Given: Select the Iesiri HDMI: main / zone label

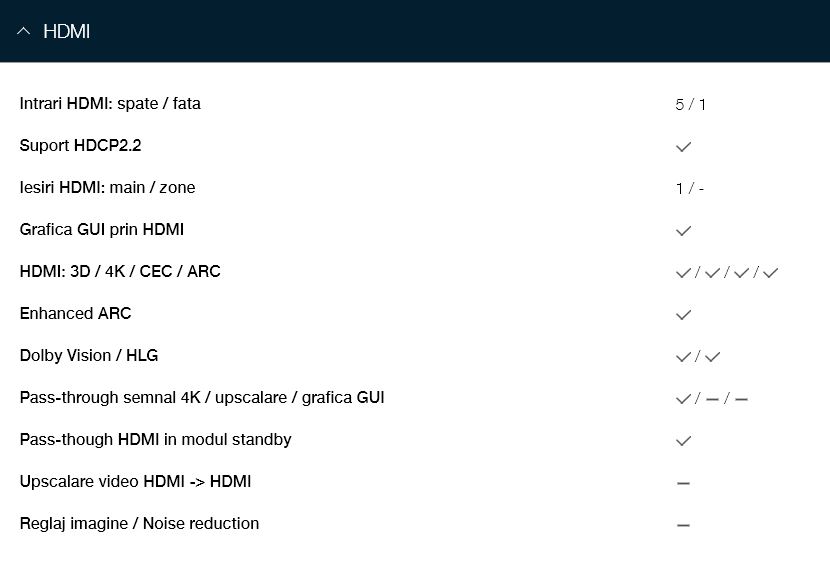Looking at the screenshot, I should click(x=107, y=187).
